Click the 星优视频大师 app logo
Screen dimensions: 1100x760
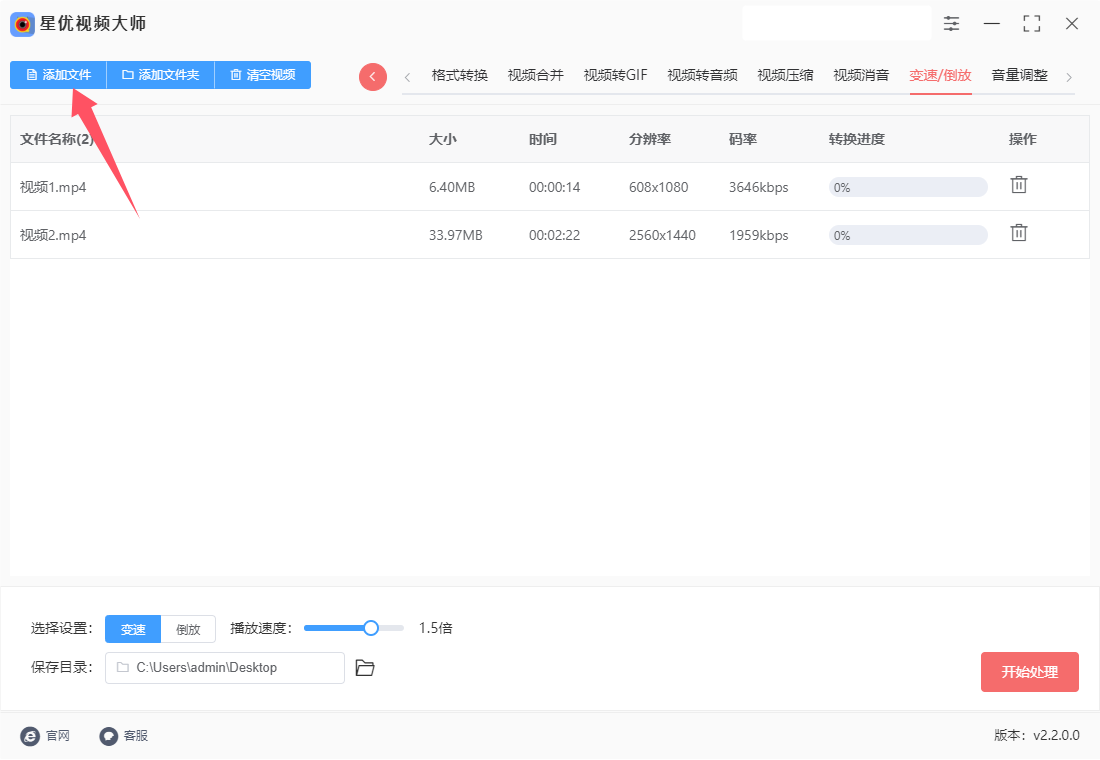pyautogui.click(x=22, y=25)
